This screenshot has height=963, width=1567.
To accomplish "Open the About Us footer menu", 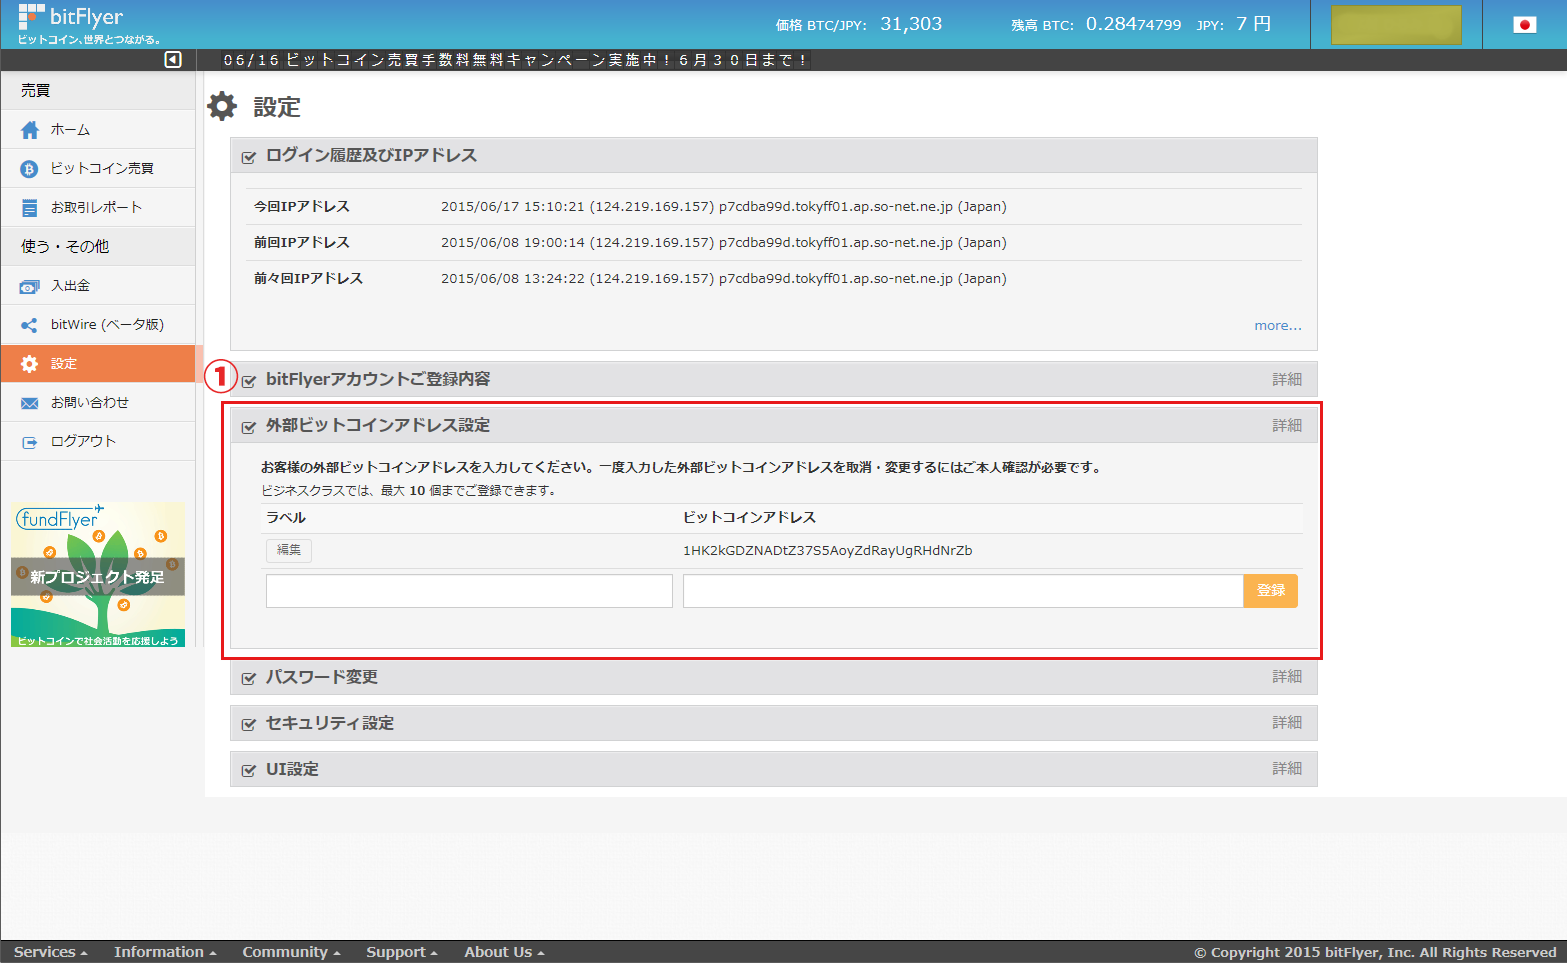I will [x=504, y=952].
